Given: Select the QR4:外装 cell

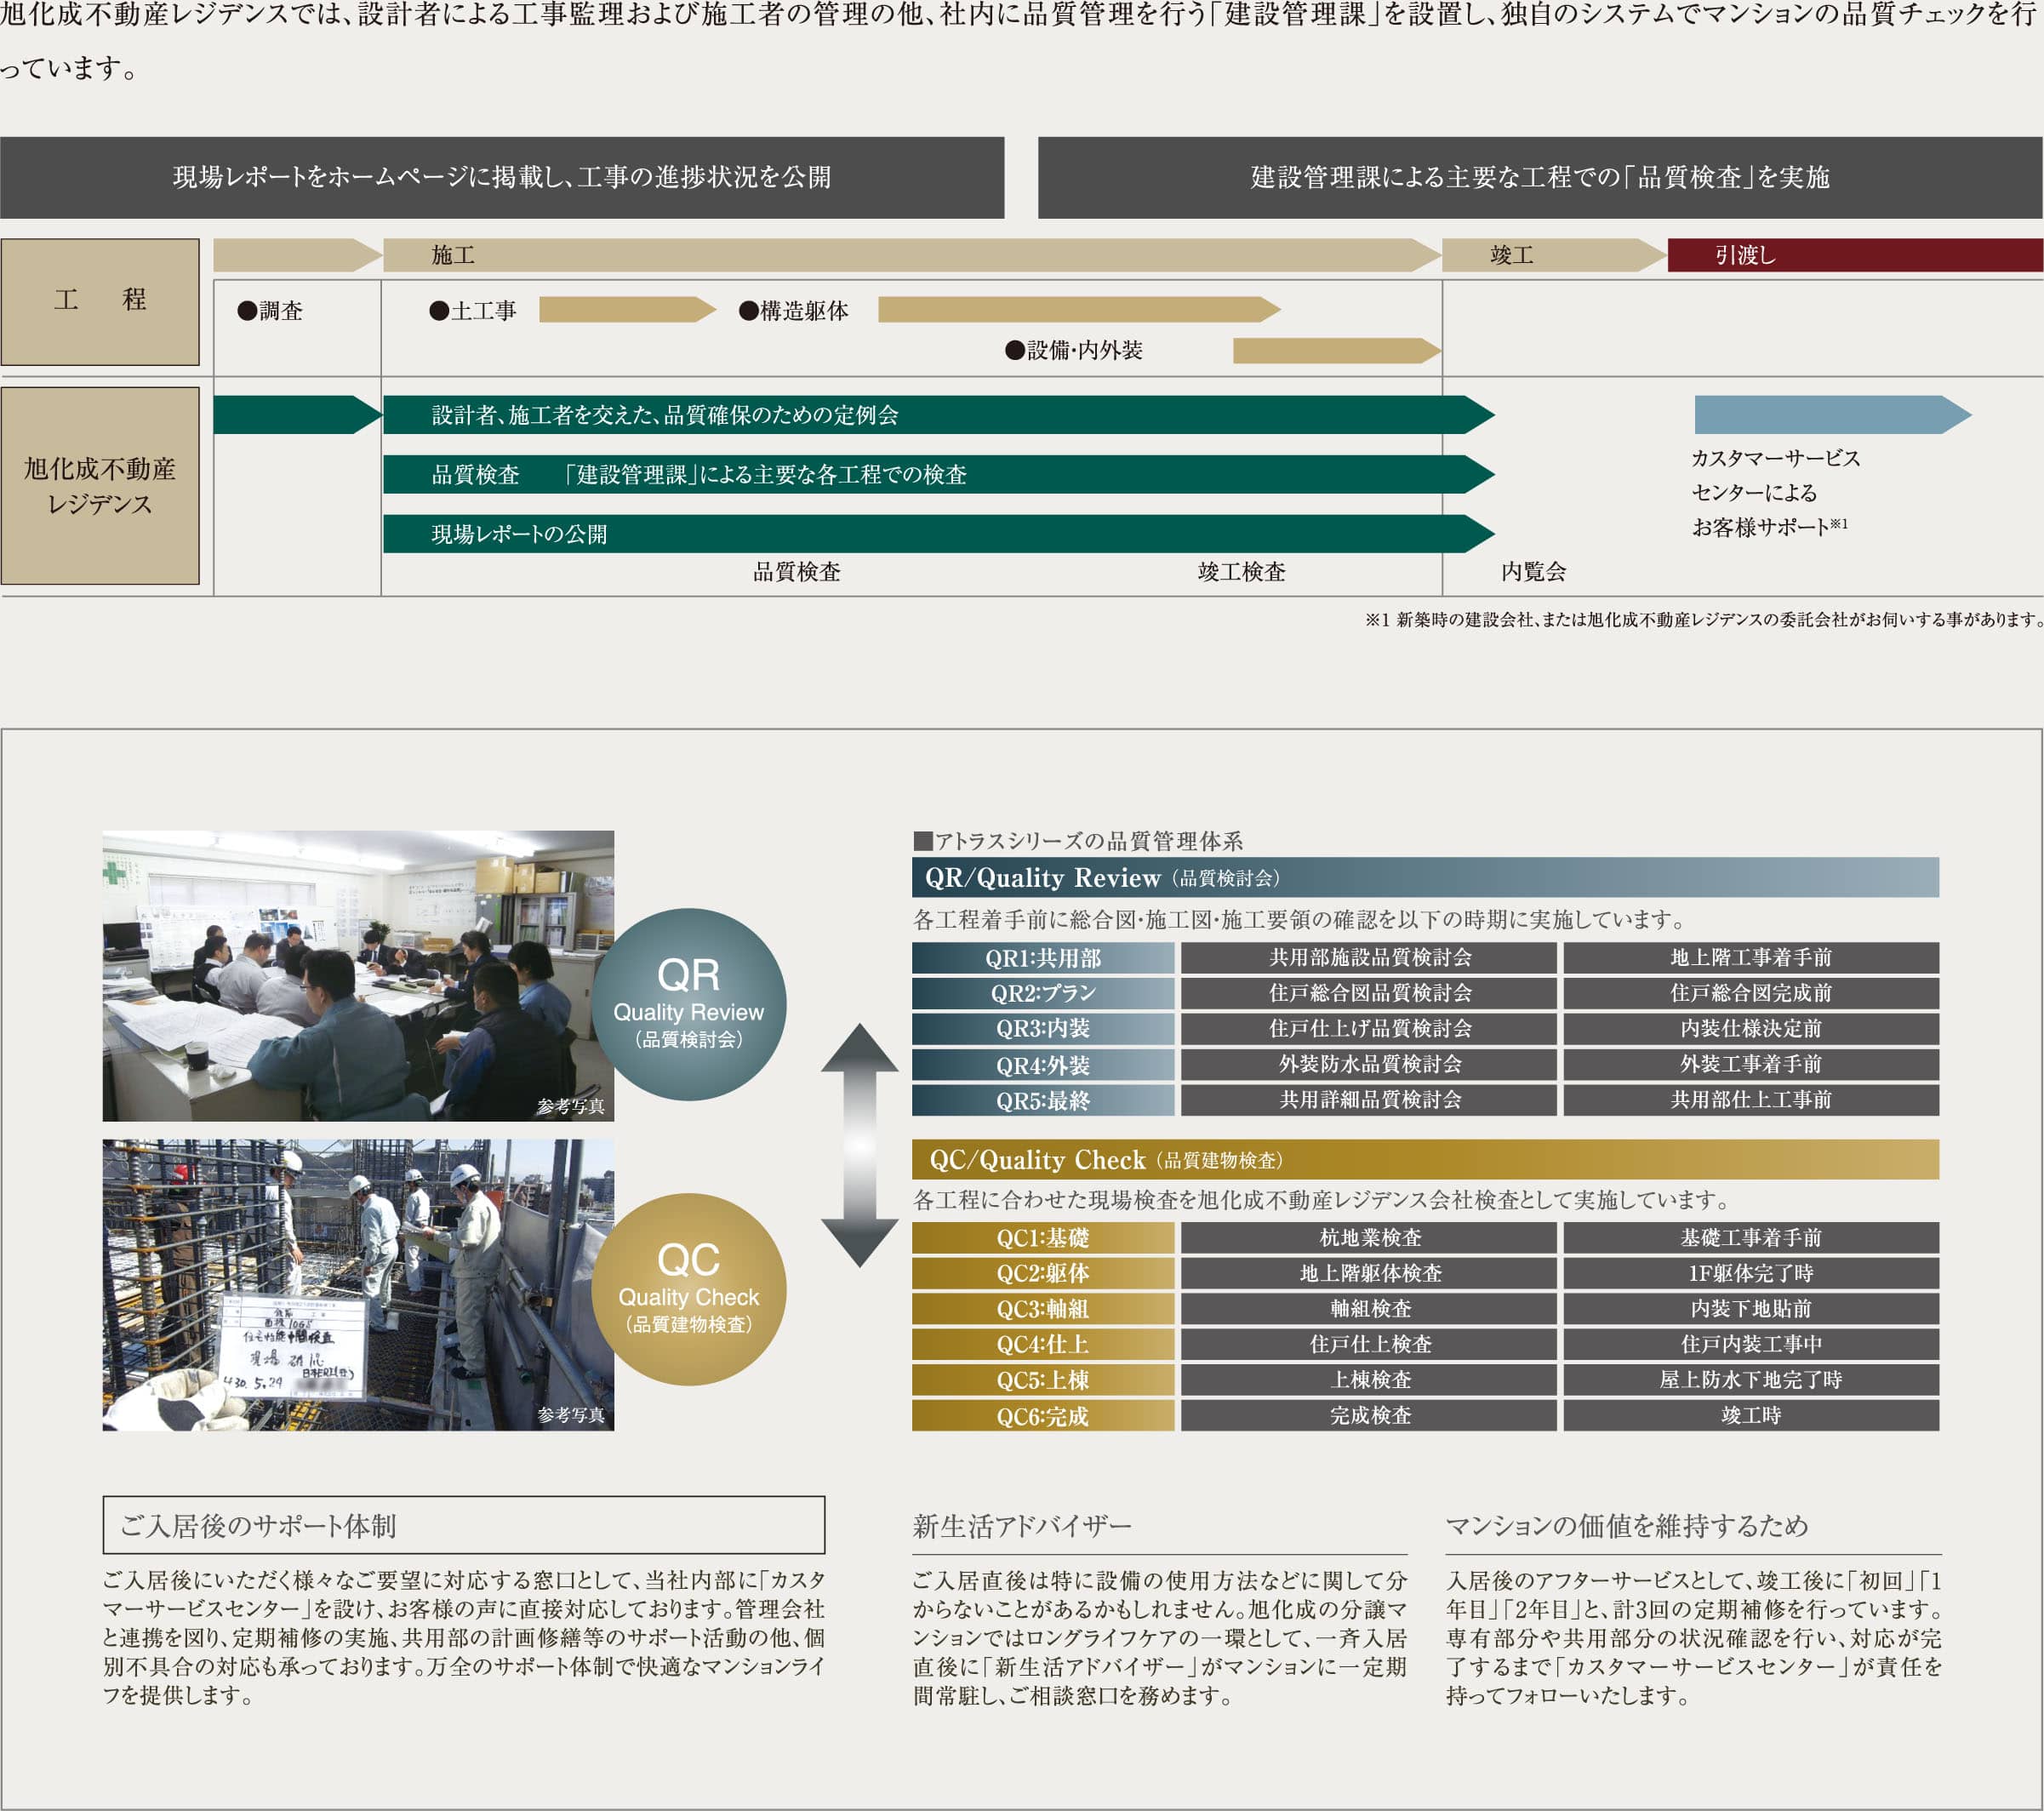Looking at the screenshot, I should pos(1043,1065).
